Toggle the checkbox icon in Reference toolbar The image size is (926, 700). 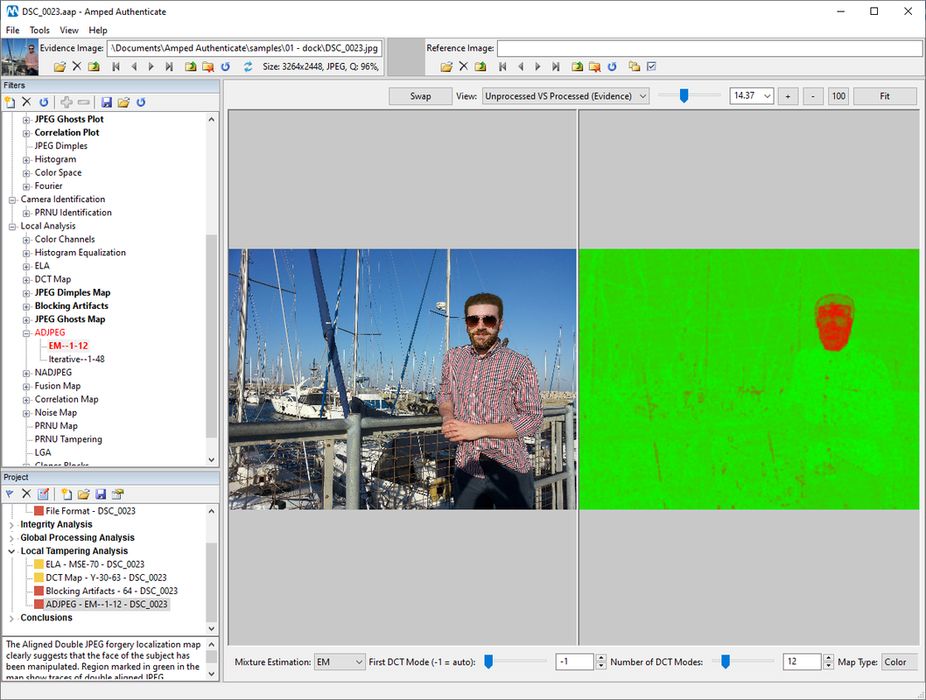click(651, 67)
